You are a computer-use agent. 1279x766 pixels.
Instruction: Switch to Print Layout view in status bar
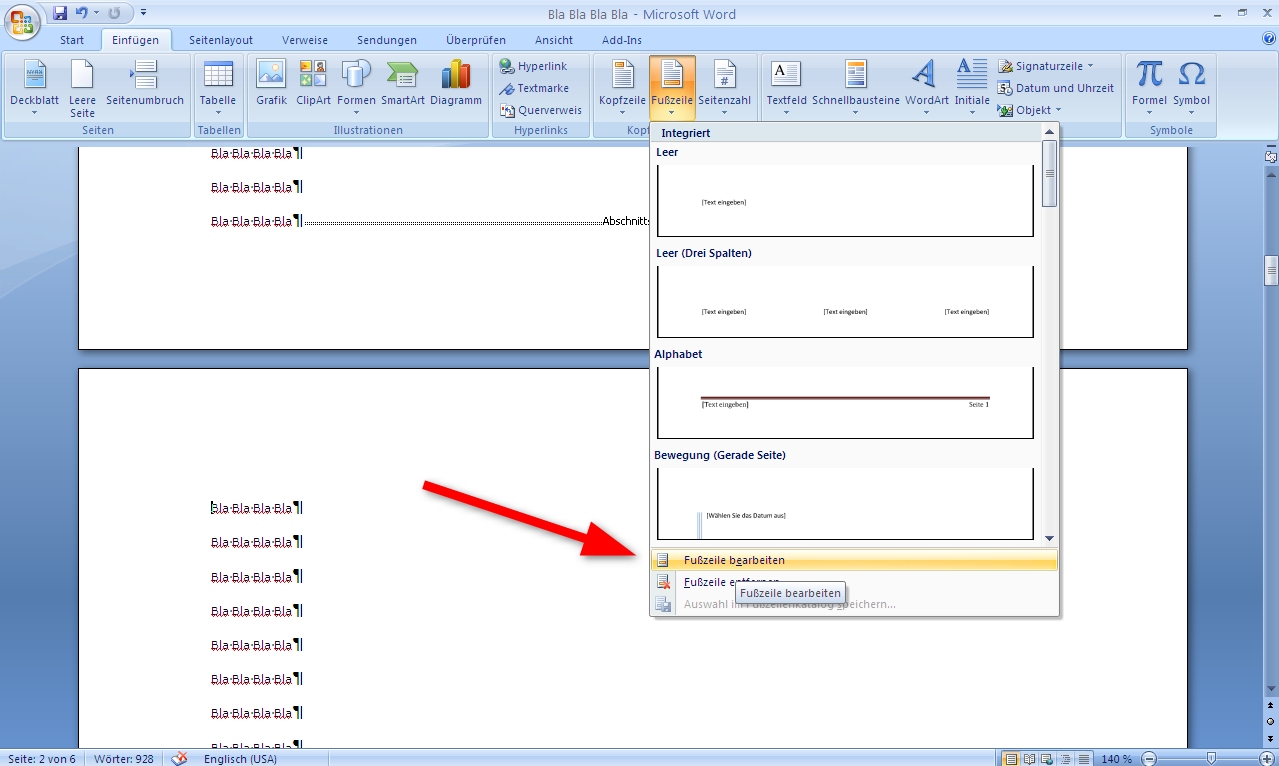(x=1010, y=759)
